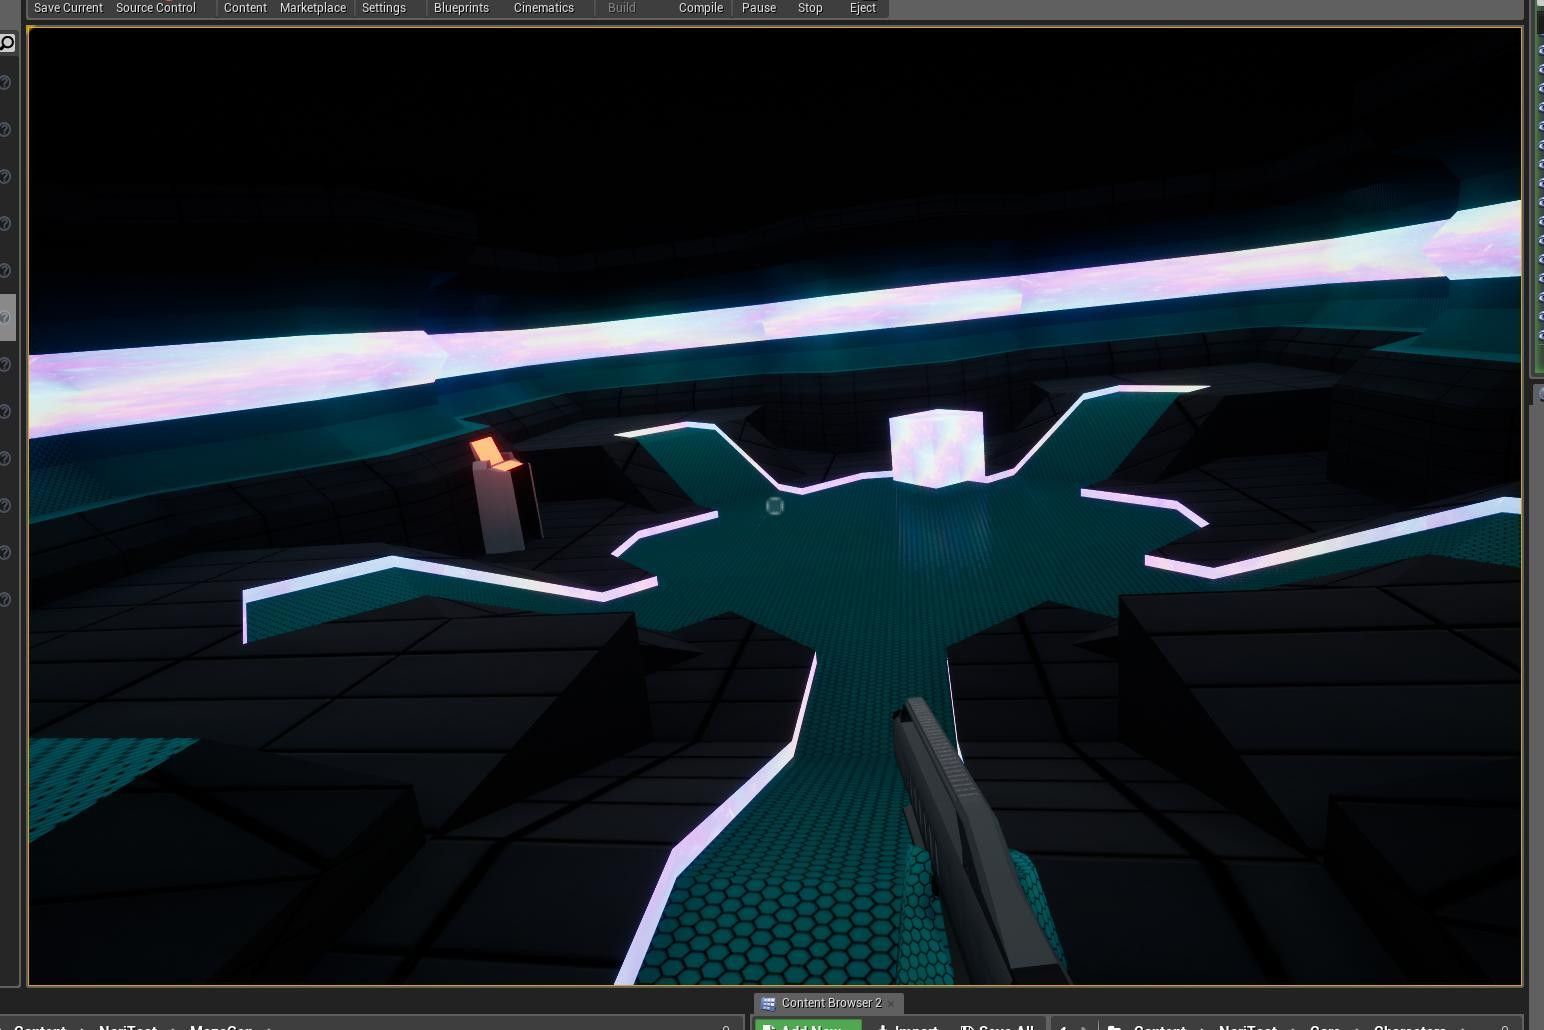This screenshot has height=1030, width=1544.
Task: Open the Content browser from toolbar
Action: 245,8
